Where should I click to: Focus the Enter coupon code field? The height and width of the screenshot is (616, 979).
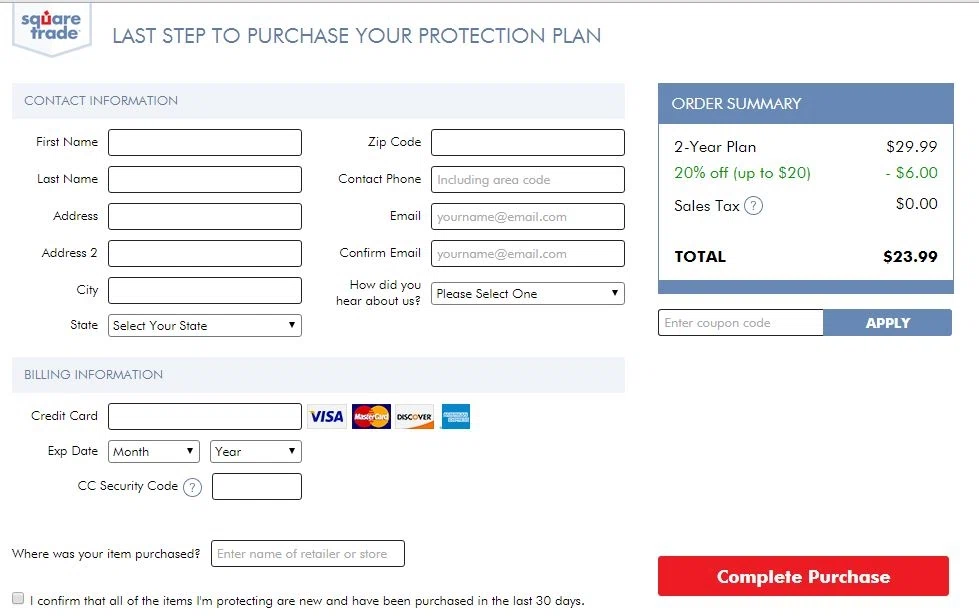point(740,323)
